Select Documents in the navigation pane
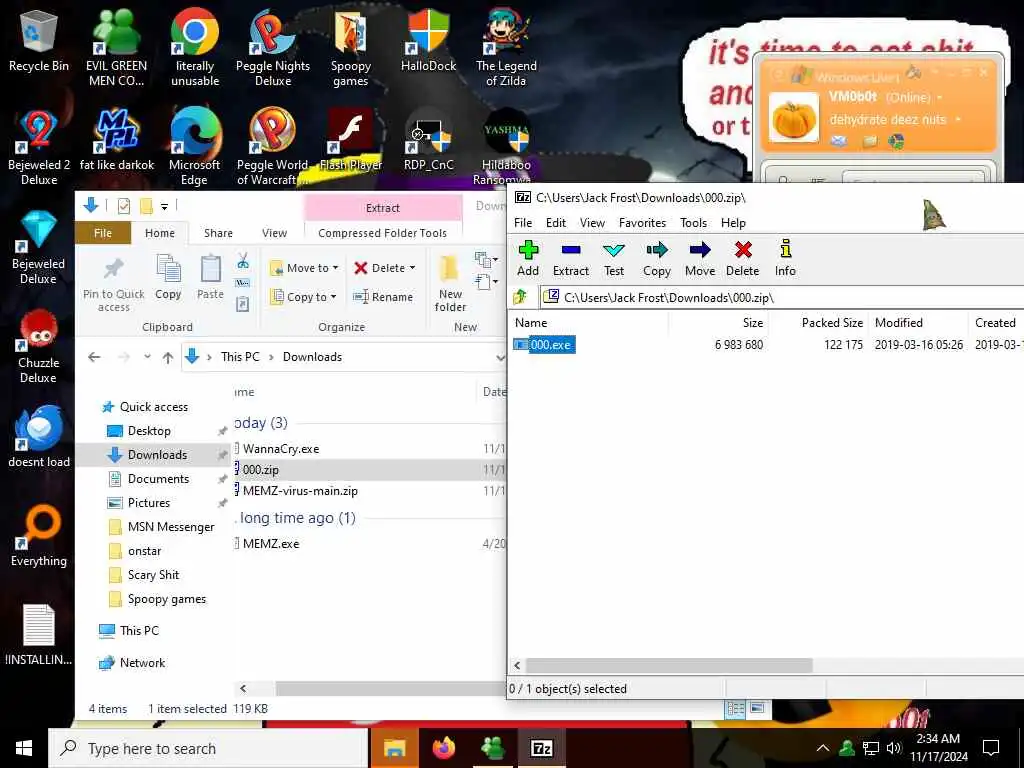Viewport: 1024px width, 768px height. 158,479
